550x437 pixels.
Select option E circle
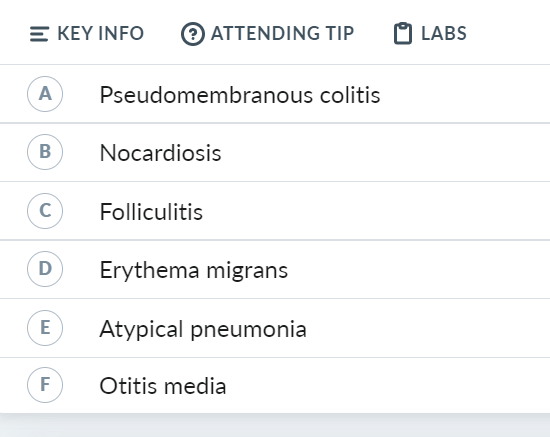pos(45,328)
